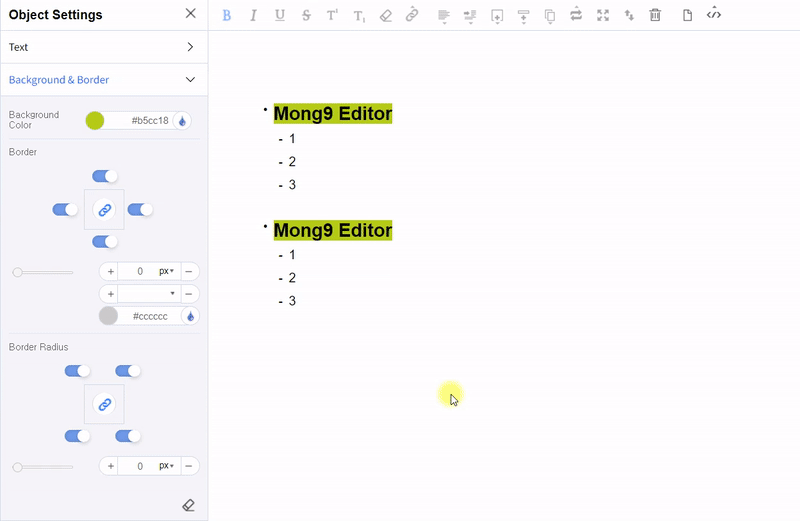Click the border color eyedropper icon
This screenshot has height=521, width=800.
pyautogui.click(x=190, y=316)
